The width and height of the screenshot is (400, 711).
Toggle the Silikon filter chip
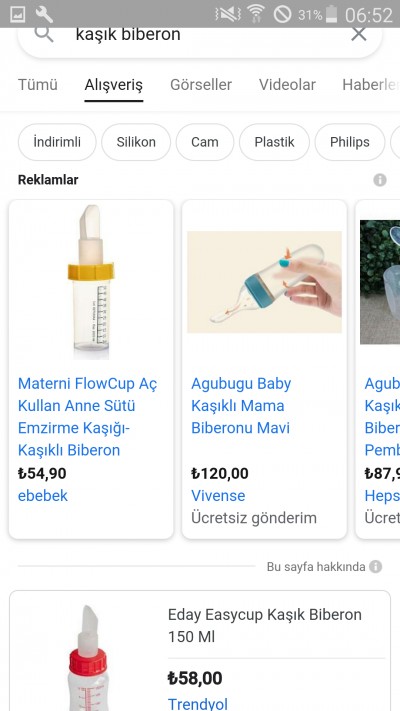[136, 142]
